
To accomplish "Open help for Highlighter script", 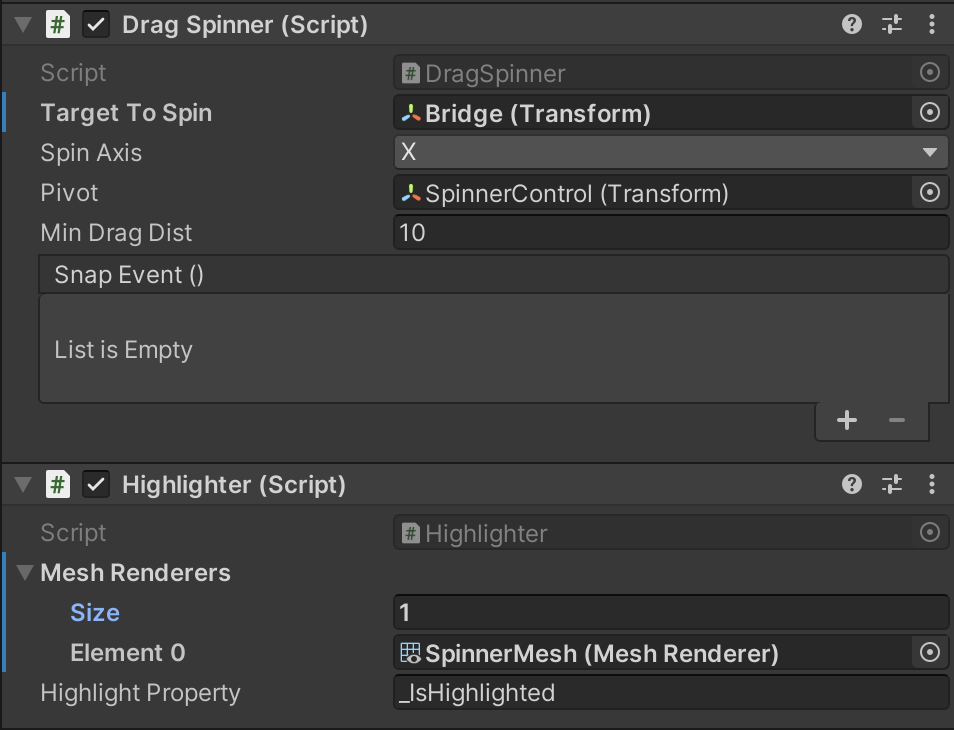I will [x=852, y=485].
